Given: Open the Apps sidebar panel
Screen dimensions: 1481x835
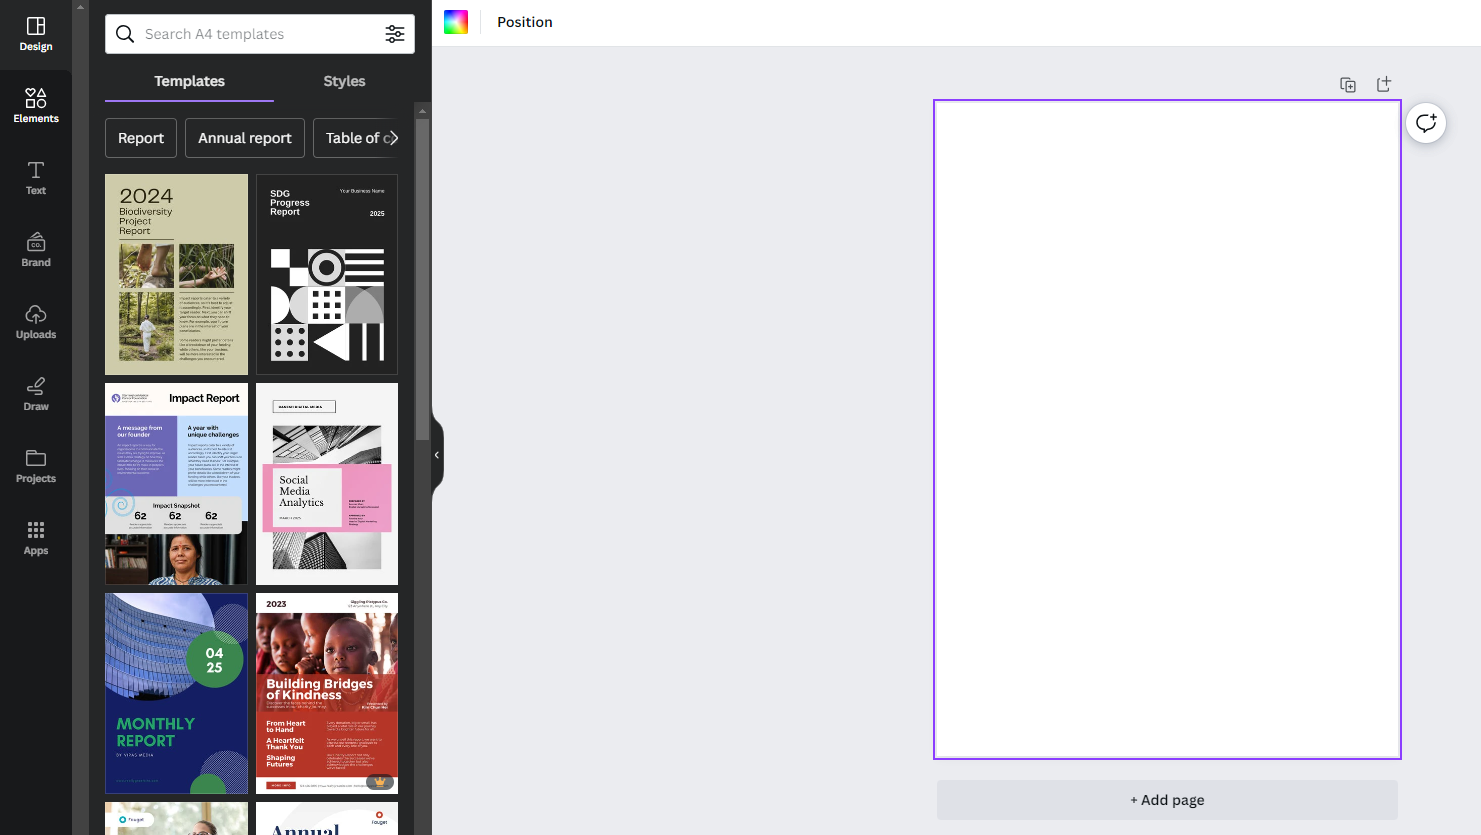Looking at the screenshot, I should [x=36, y=538].
